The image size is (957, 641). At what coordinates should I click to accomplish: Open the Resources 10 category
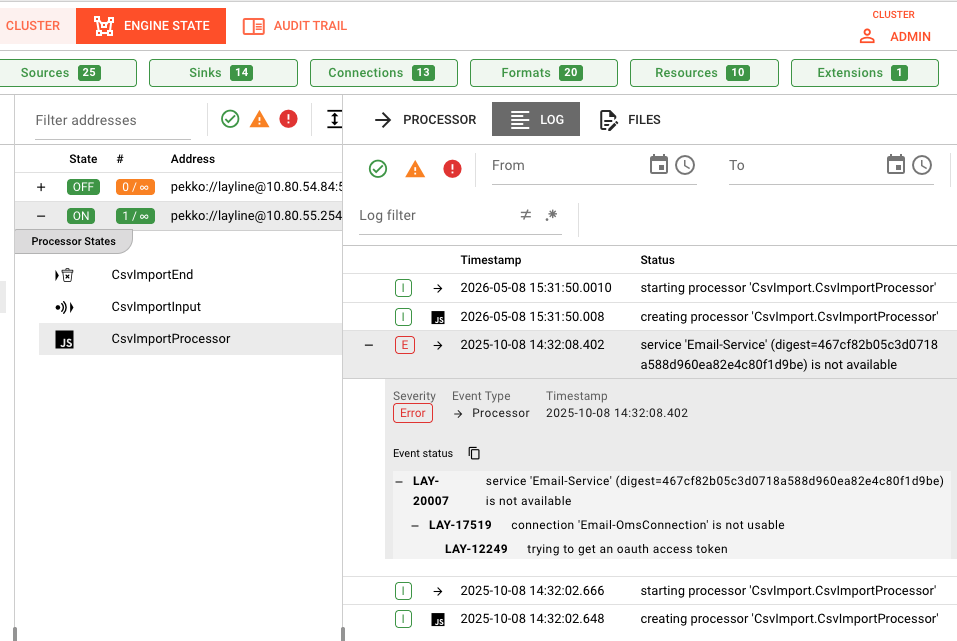(x=704, y=73)
